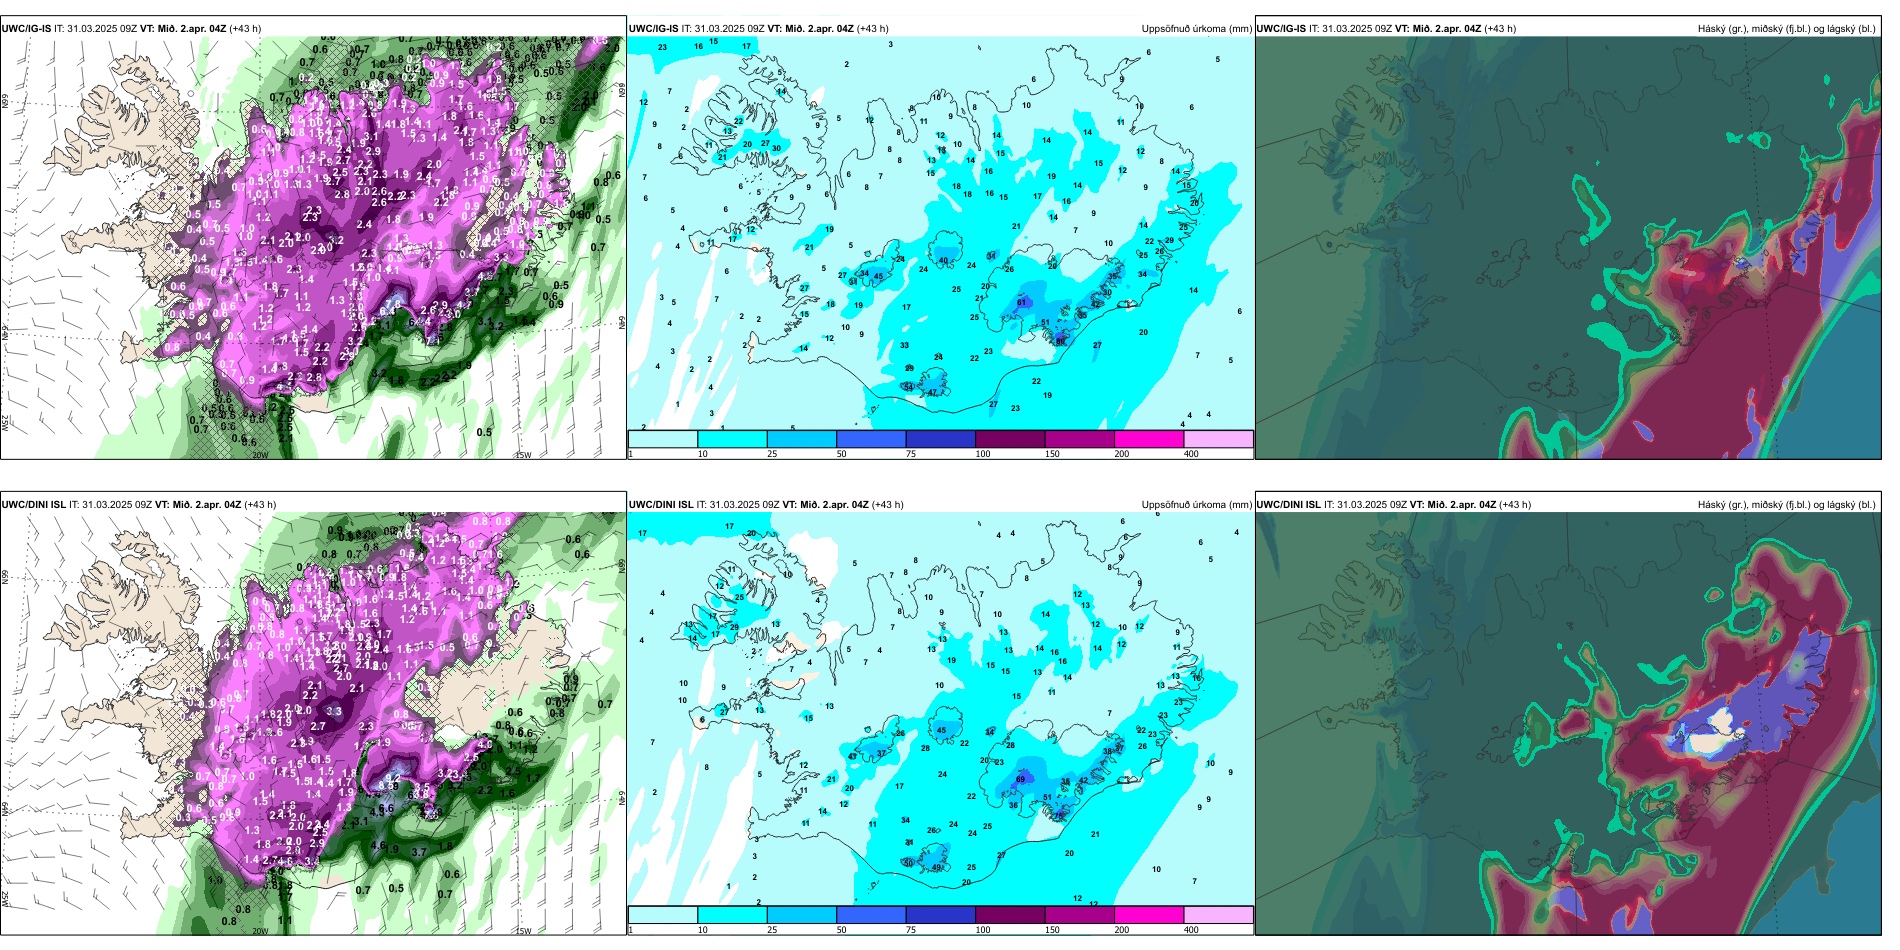
Task: Open the UWC/DINI ISL cloud cover map panel
Action: tap(1568, 724)
